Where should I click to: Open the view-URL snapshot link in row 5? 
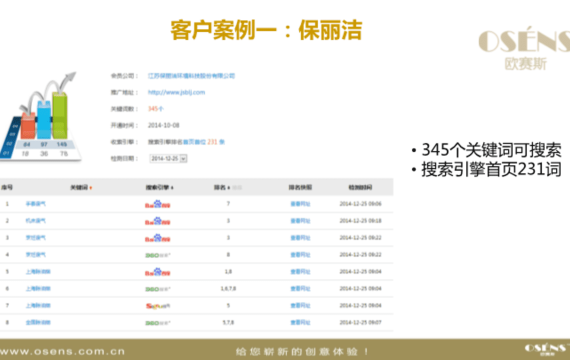300,272
